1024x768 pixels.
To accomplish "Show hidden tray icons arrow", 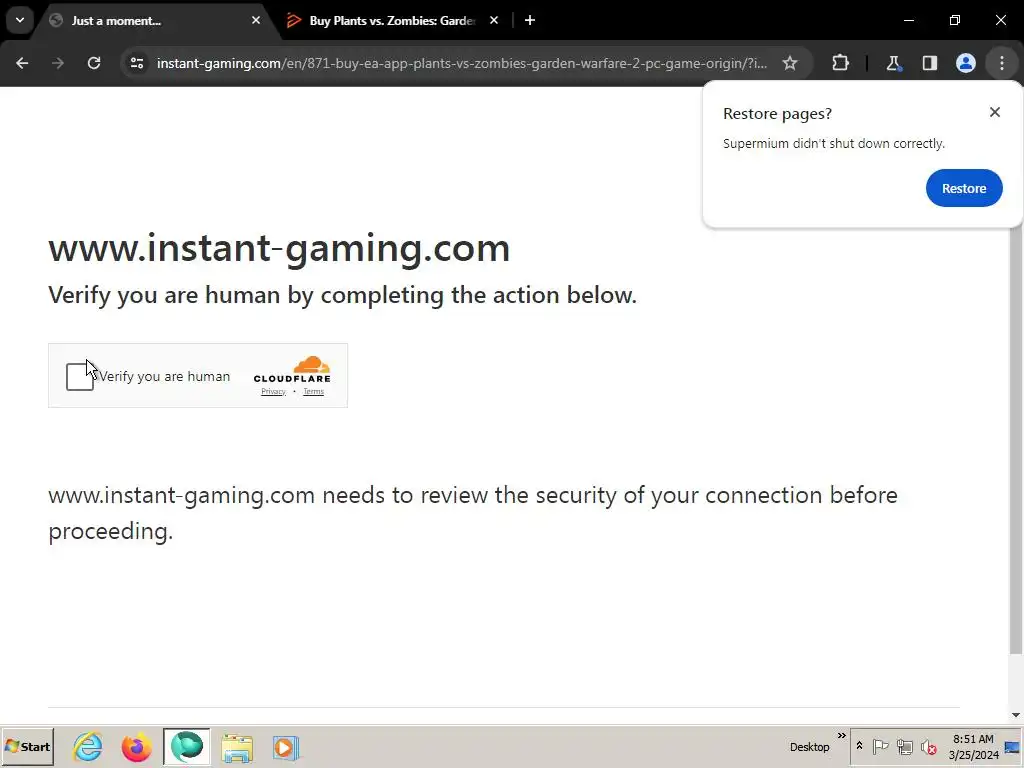I will click(x=859, y=746).
